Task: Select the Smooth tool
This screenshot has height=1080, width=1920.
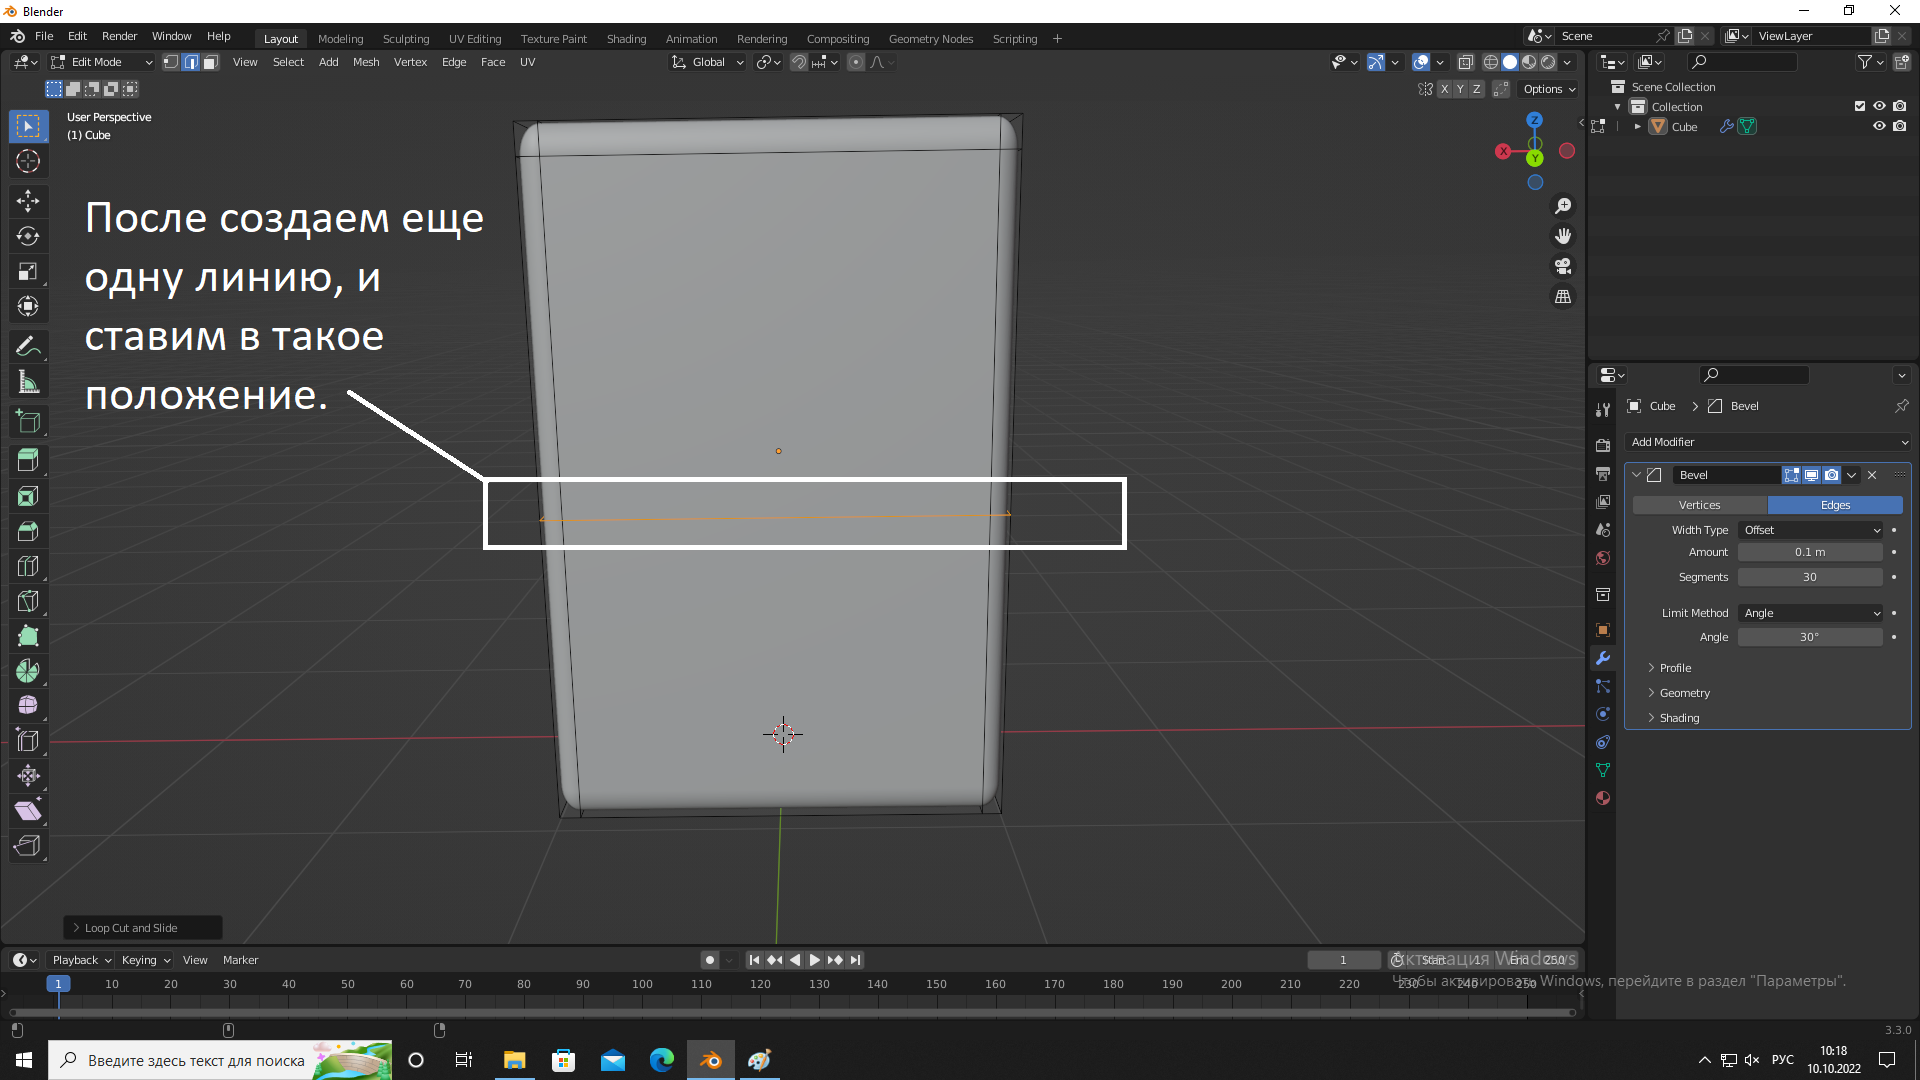Action: pyautogui.click(x=28, y=706)
